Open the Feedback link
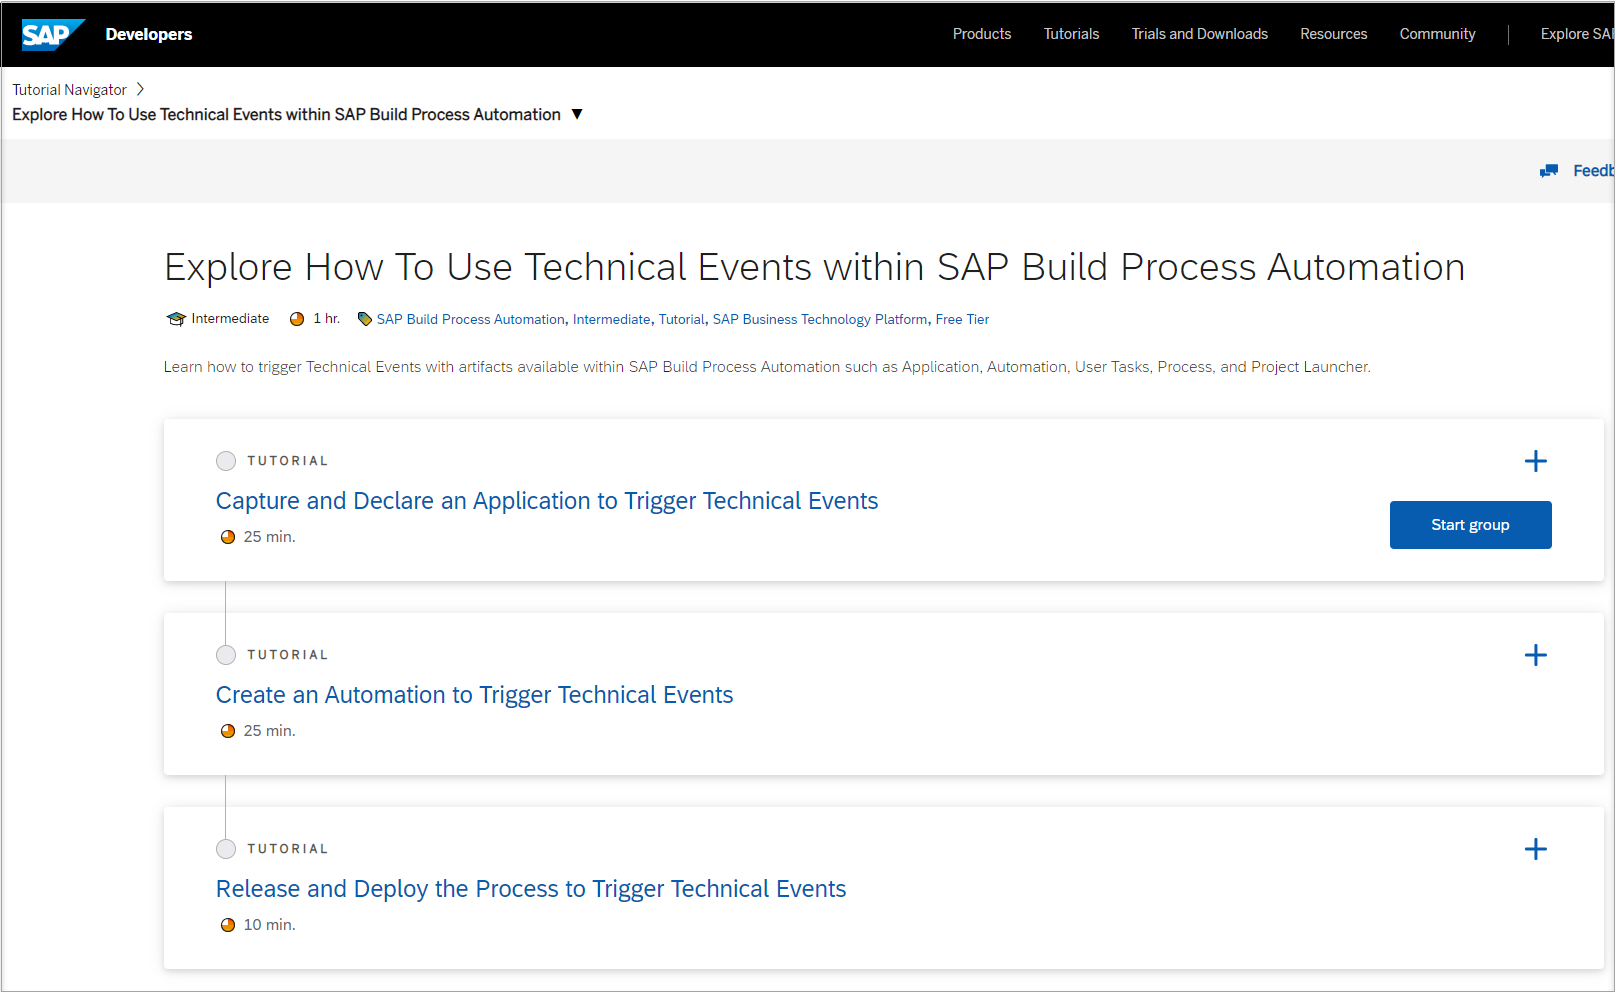 [1592, 171]
